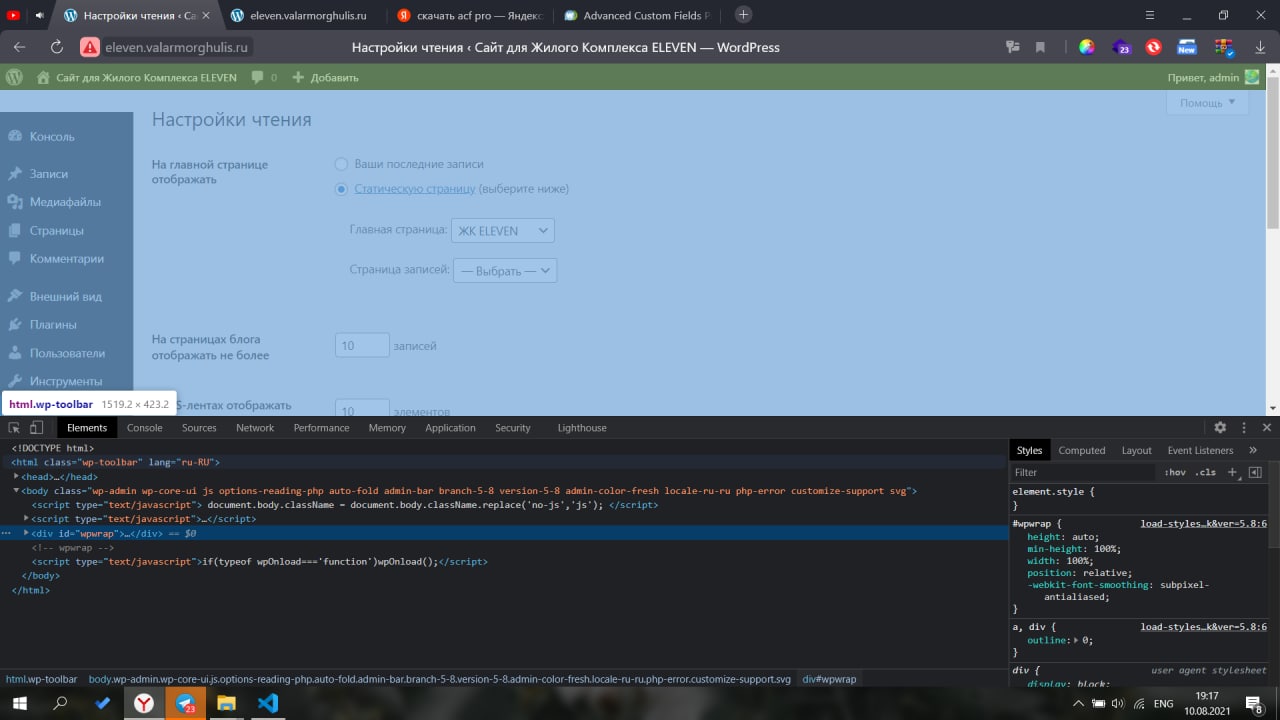The height and width of the screenshot is (720, 1280).
Task: Open Windows search from taskbar
Action: (x=60, y=703)
